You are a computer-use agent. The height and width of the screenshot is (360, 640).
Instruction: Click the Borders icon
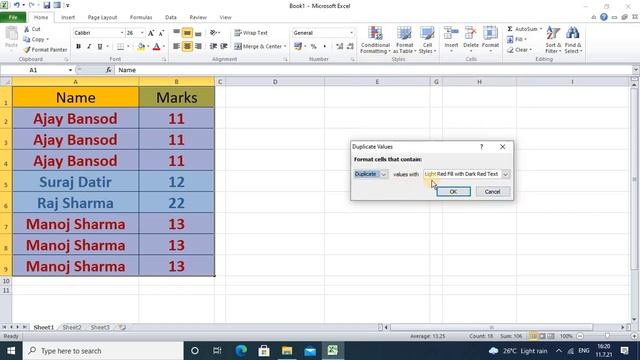(x=120, y=47)
